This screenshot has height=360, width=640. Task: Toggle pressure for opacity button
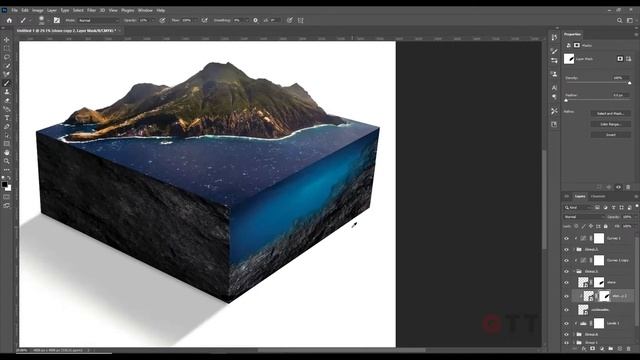point(162,20)
